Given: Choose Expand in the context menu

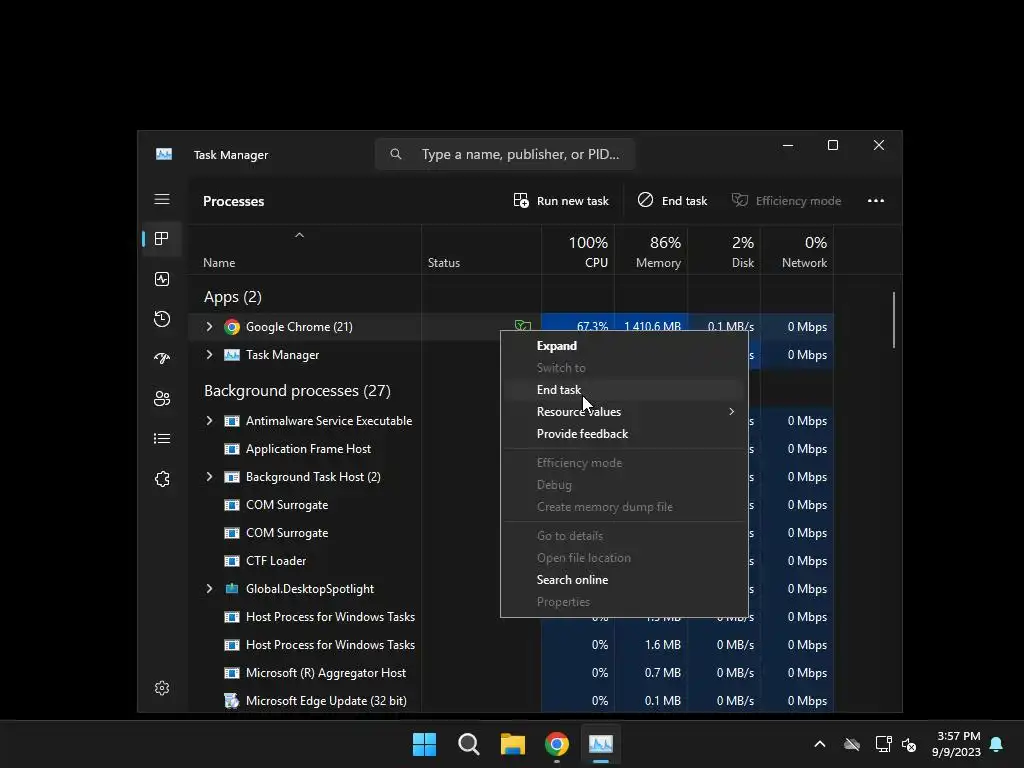Looking at the screenshot, I should click(x=557, y=345).
